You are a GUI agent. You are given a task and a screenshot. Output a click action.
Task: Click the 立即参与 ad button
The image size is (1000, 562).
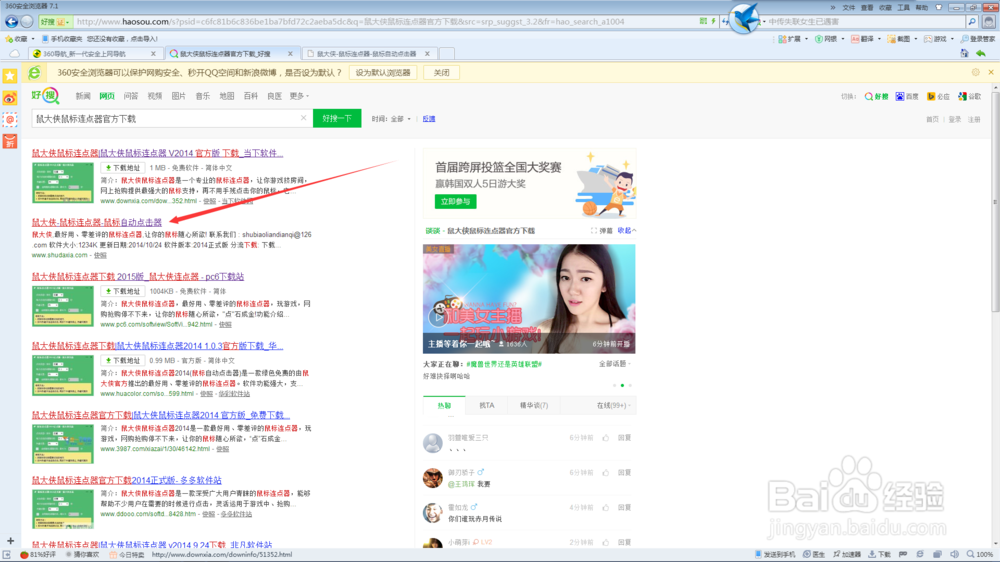tap(455, 202)
